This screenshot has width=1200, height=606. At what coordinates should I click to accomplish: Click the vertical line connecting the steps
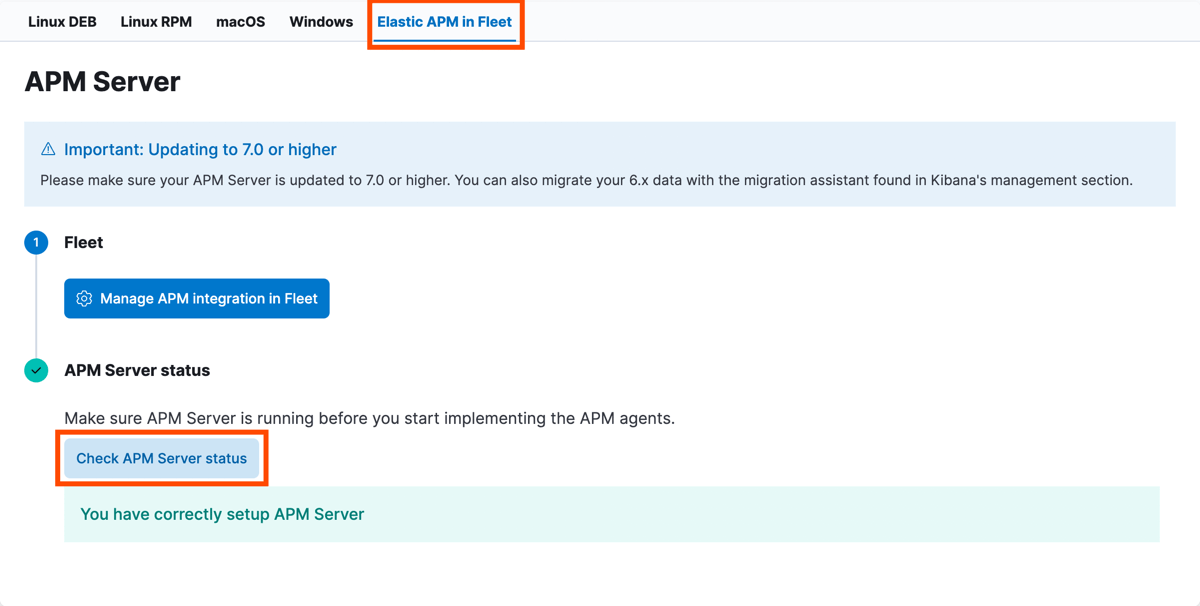tap(36, 305)
